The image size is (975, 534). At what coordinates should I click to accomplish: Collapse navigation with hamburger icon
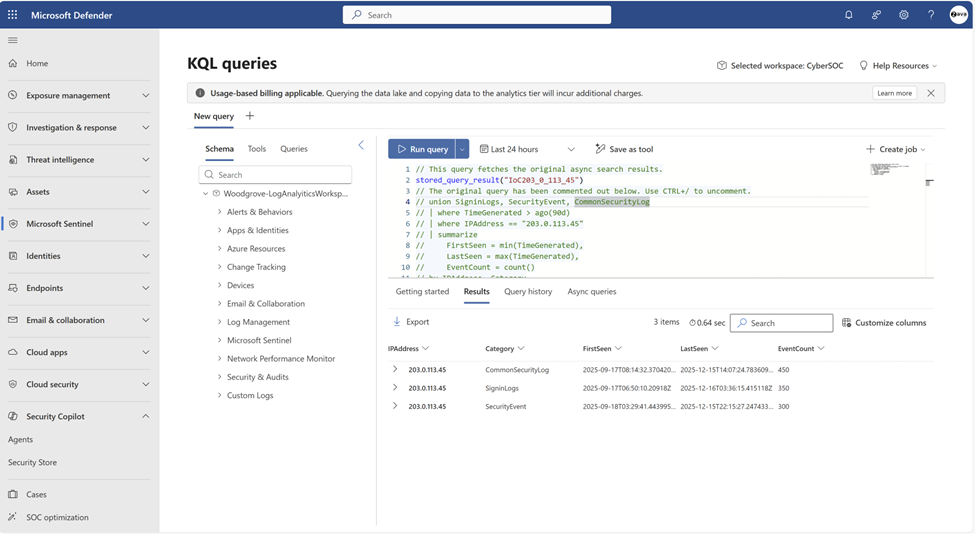13,40
